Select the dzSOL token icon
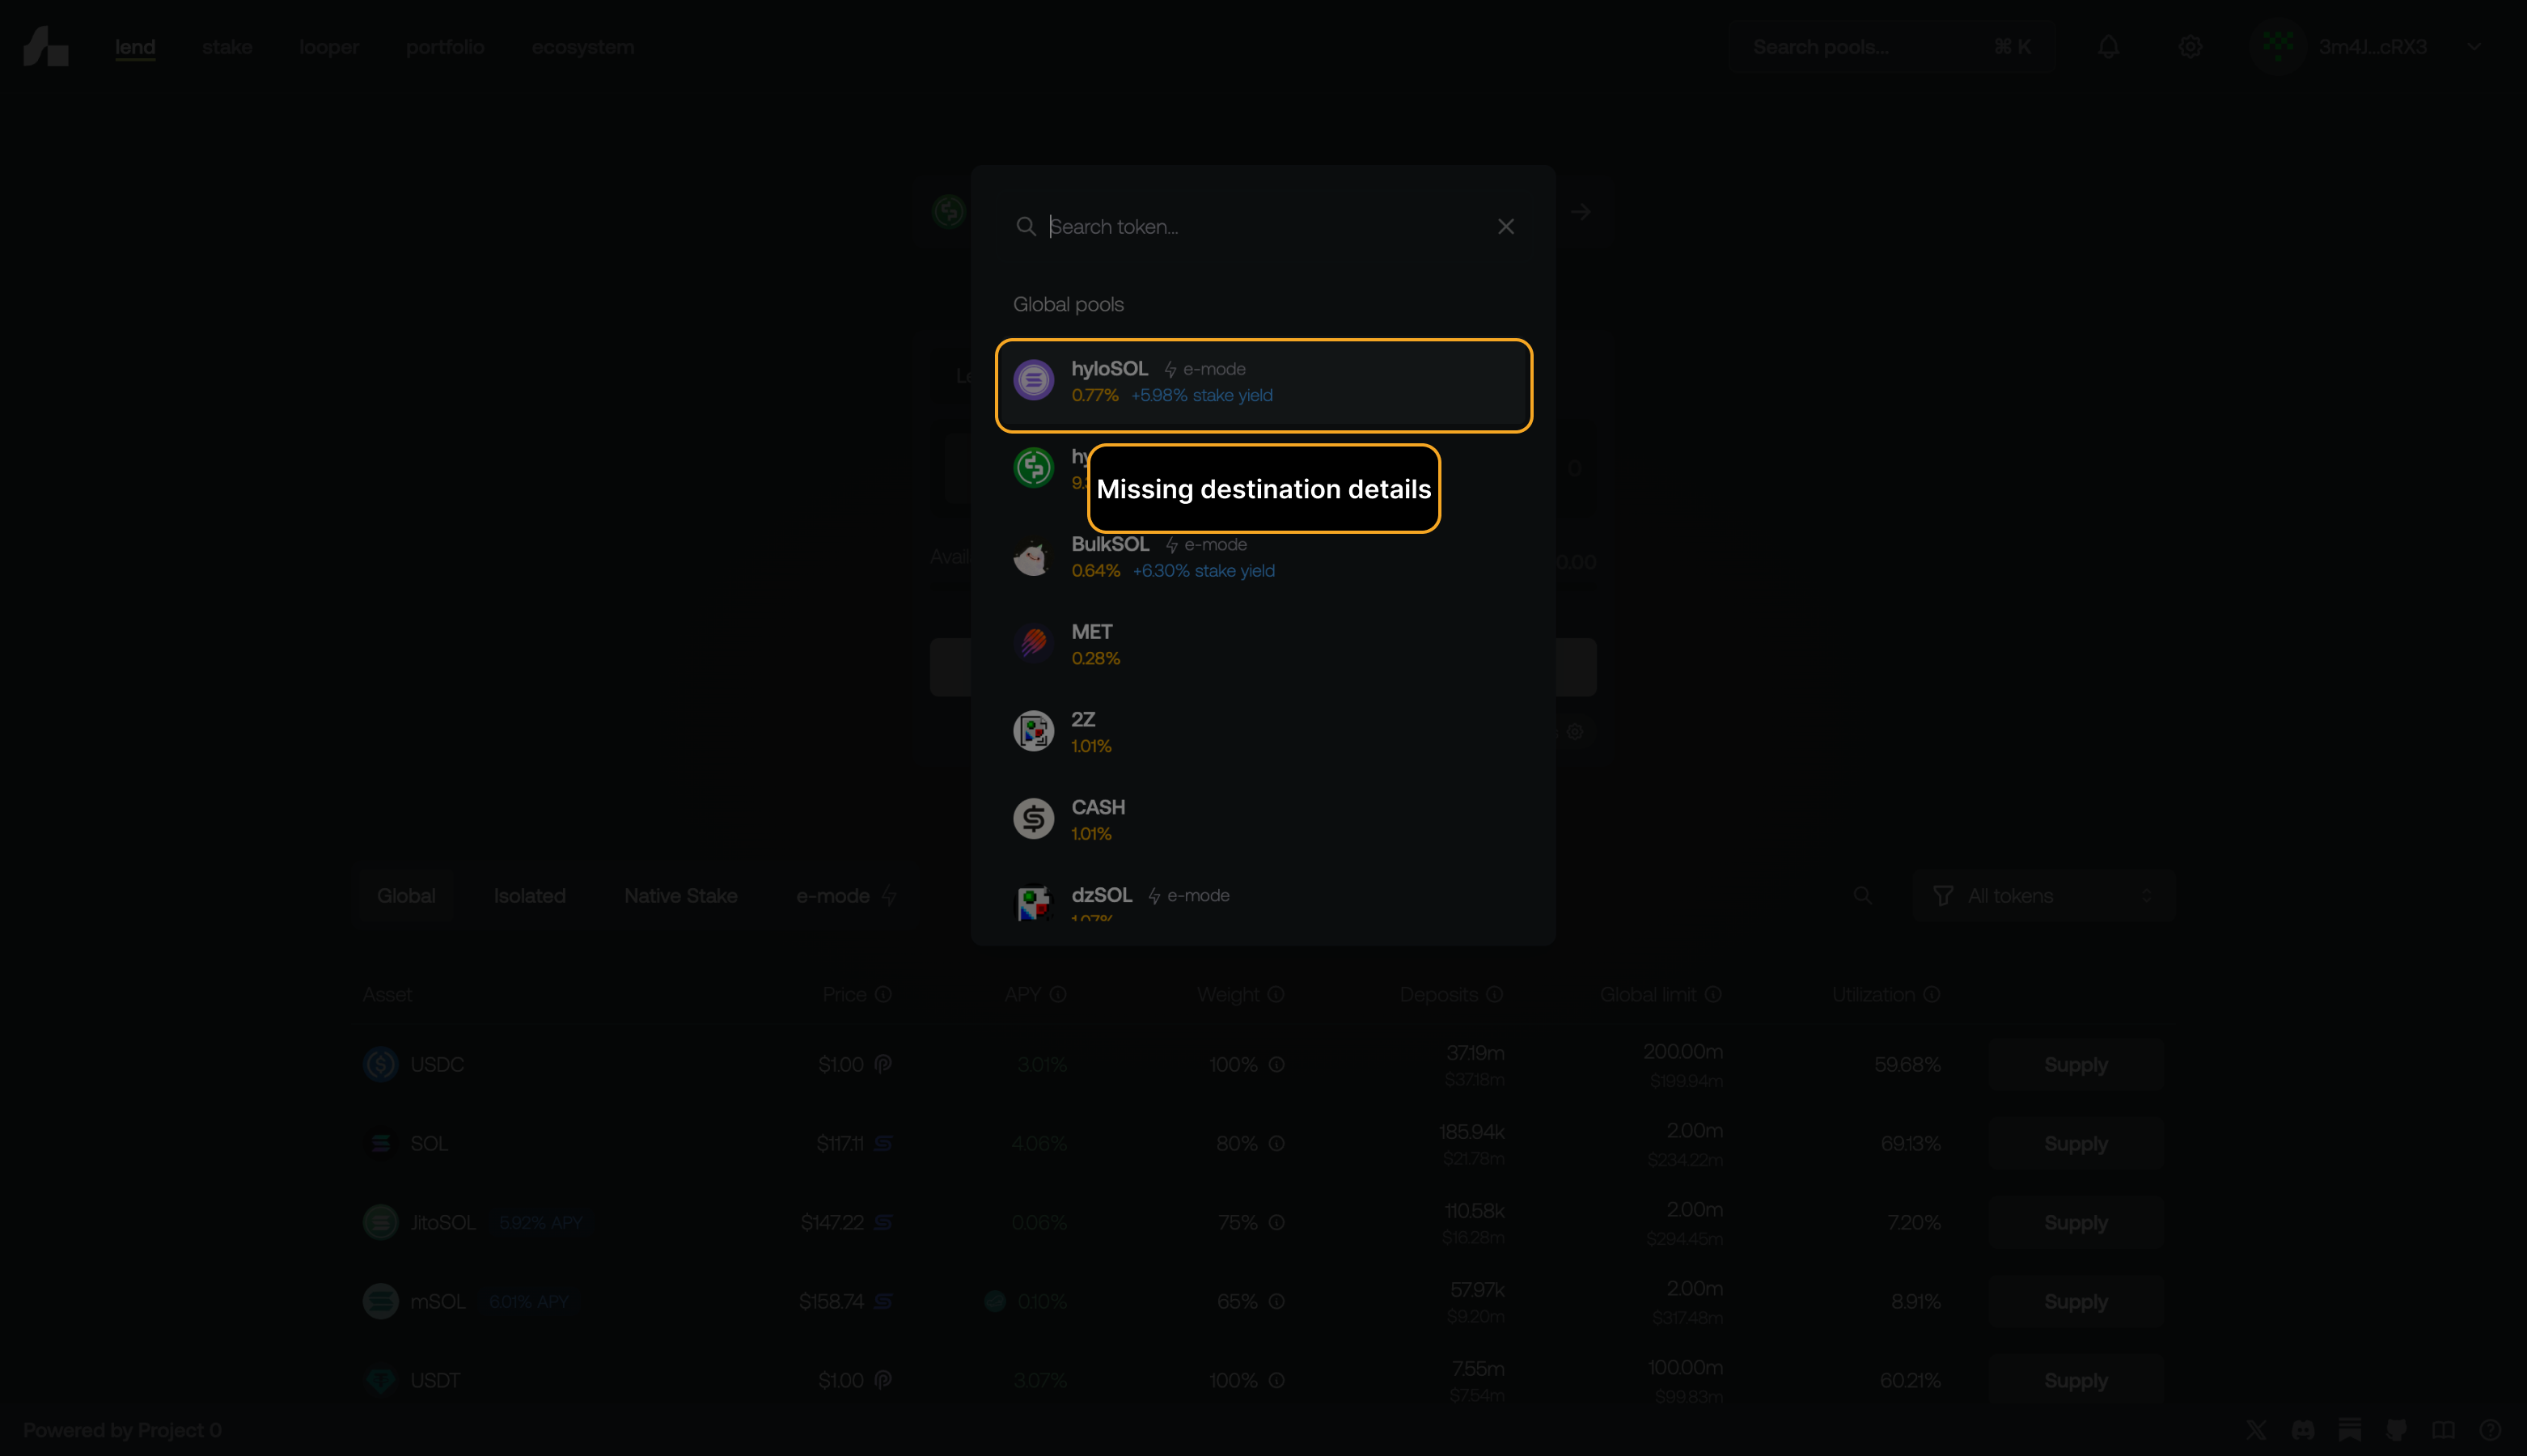Screen dimensions: 2527x1456 (x=1033, y=903)
